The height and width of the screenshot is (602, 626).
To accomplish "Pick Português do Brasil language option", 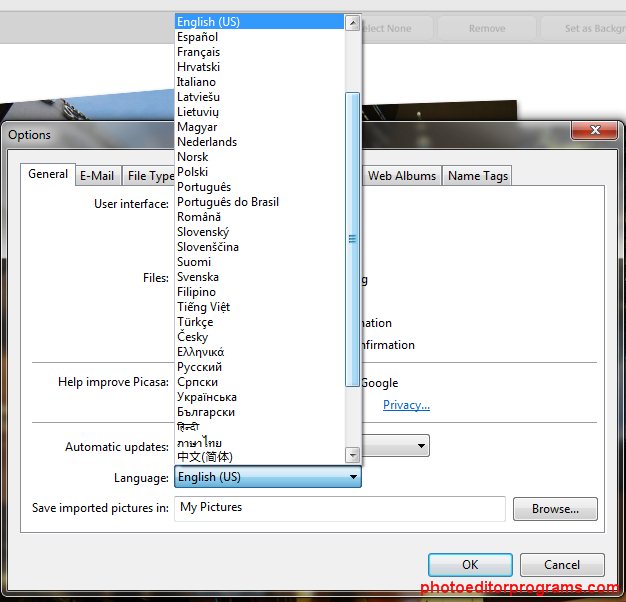I will (228, 202).
